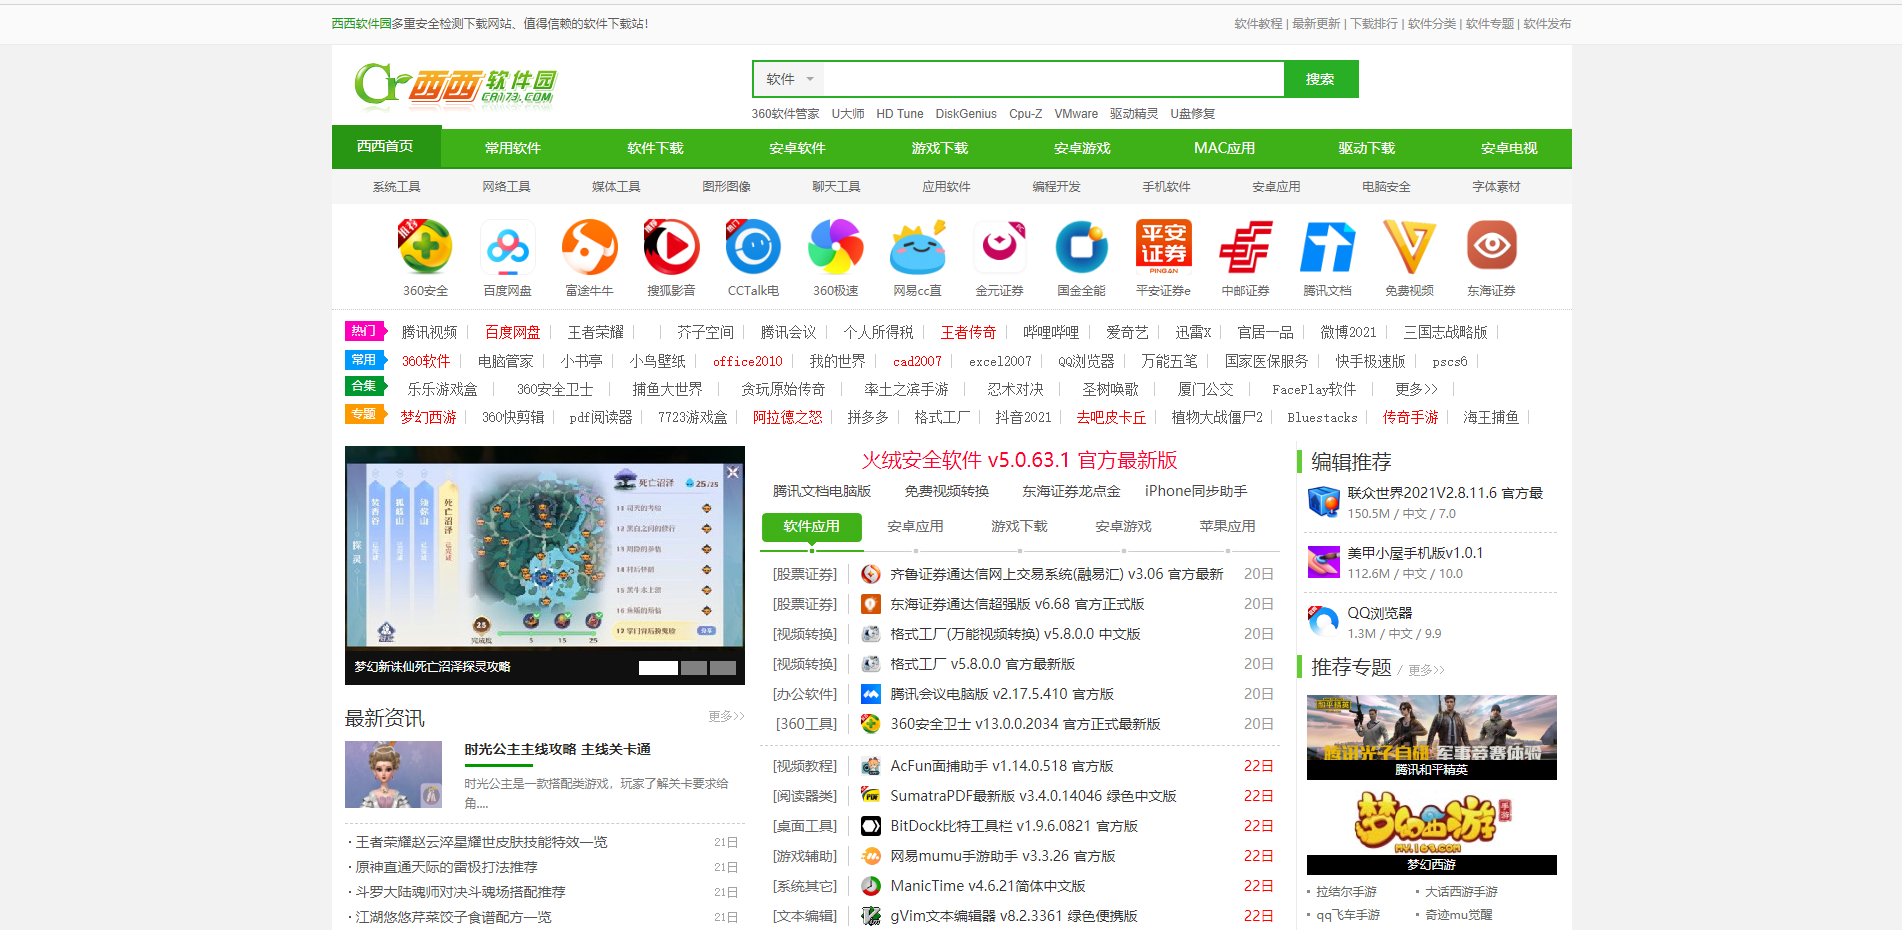Select the third slideshow indicator
Image resolution: width=1902 pixels, height=930 pixels.
[x=723, y=668]
